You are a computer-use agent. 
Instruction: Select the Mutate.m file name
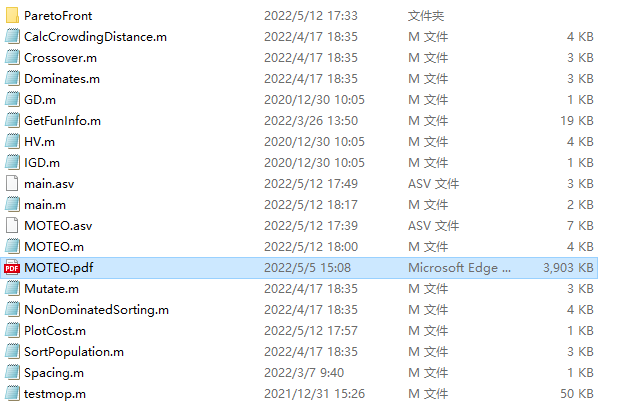51,289
